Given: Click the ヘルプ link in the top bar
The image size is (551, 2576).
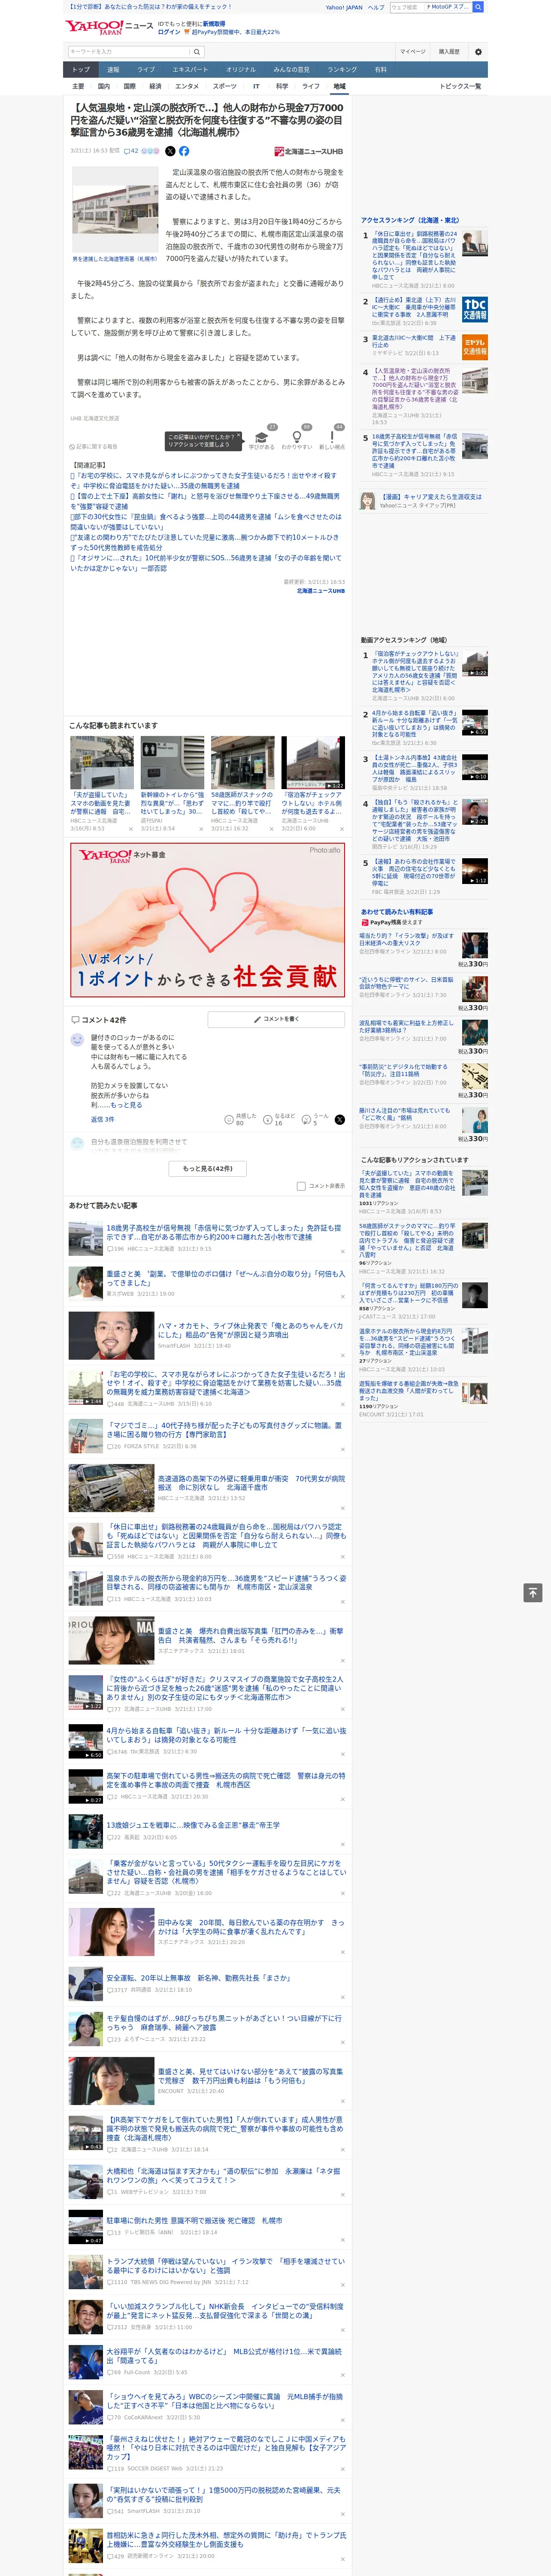Looking at the screenshot, I should coord(376,7).
